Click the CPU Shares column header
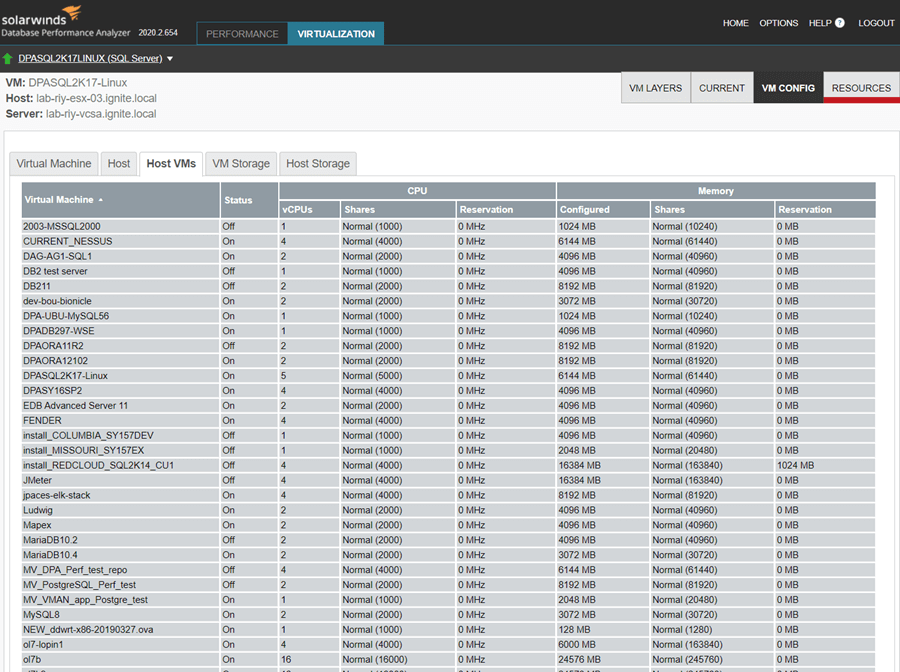This screenshot has width=900, height=672. pyautogui.click(x=398, y=209)
